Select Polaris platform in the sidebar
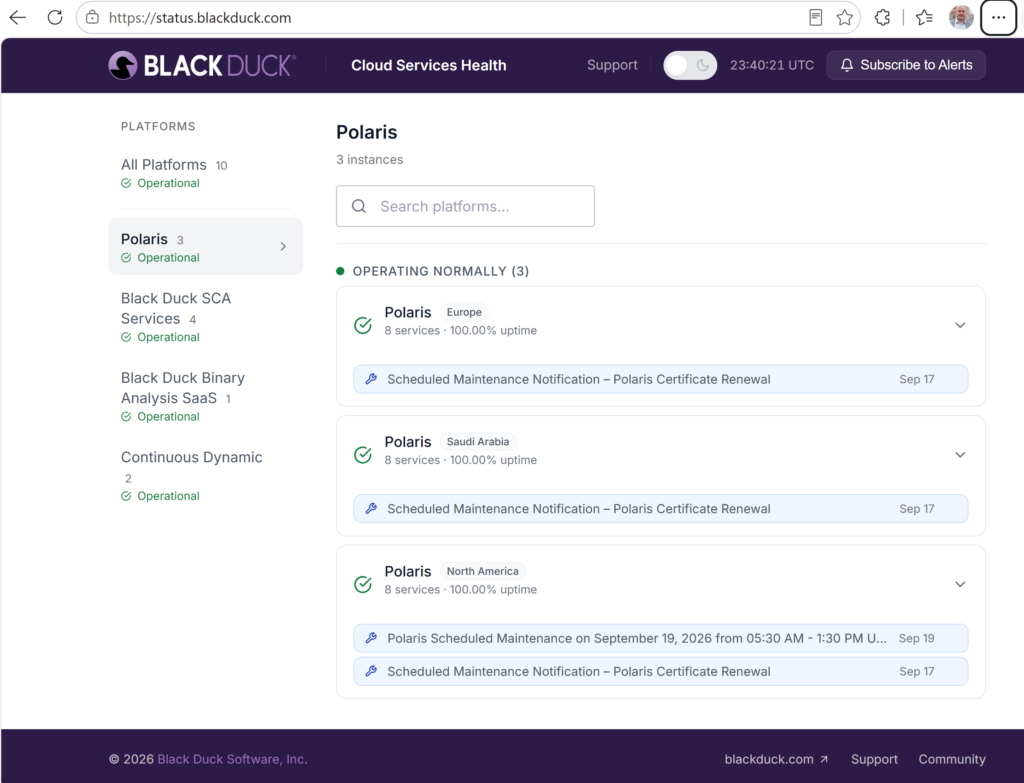 (x=205, y=247)
